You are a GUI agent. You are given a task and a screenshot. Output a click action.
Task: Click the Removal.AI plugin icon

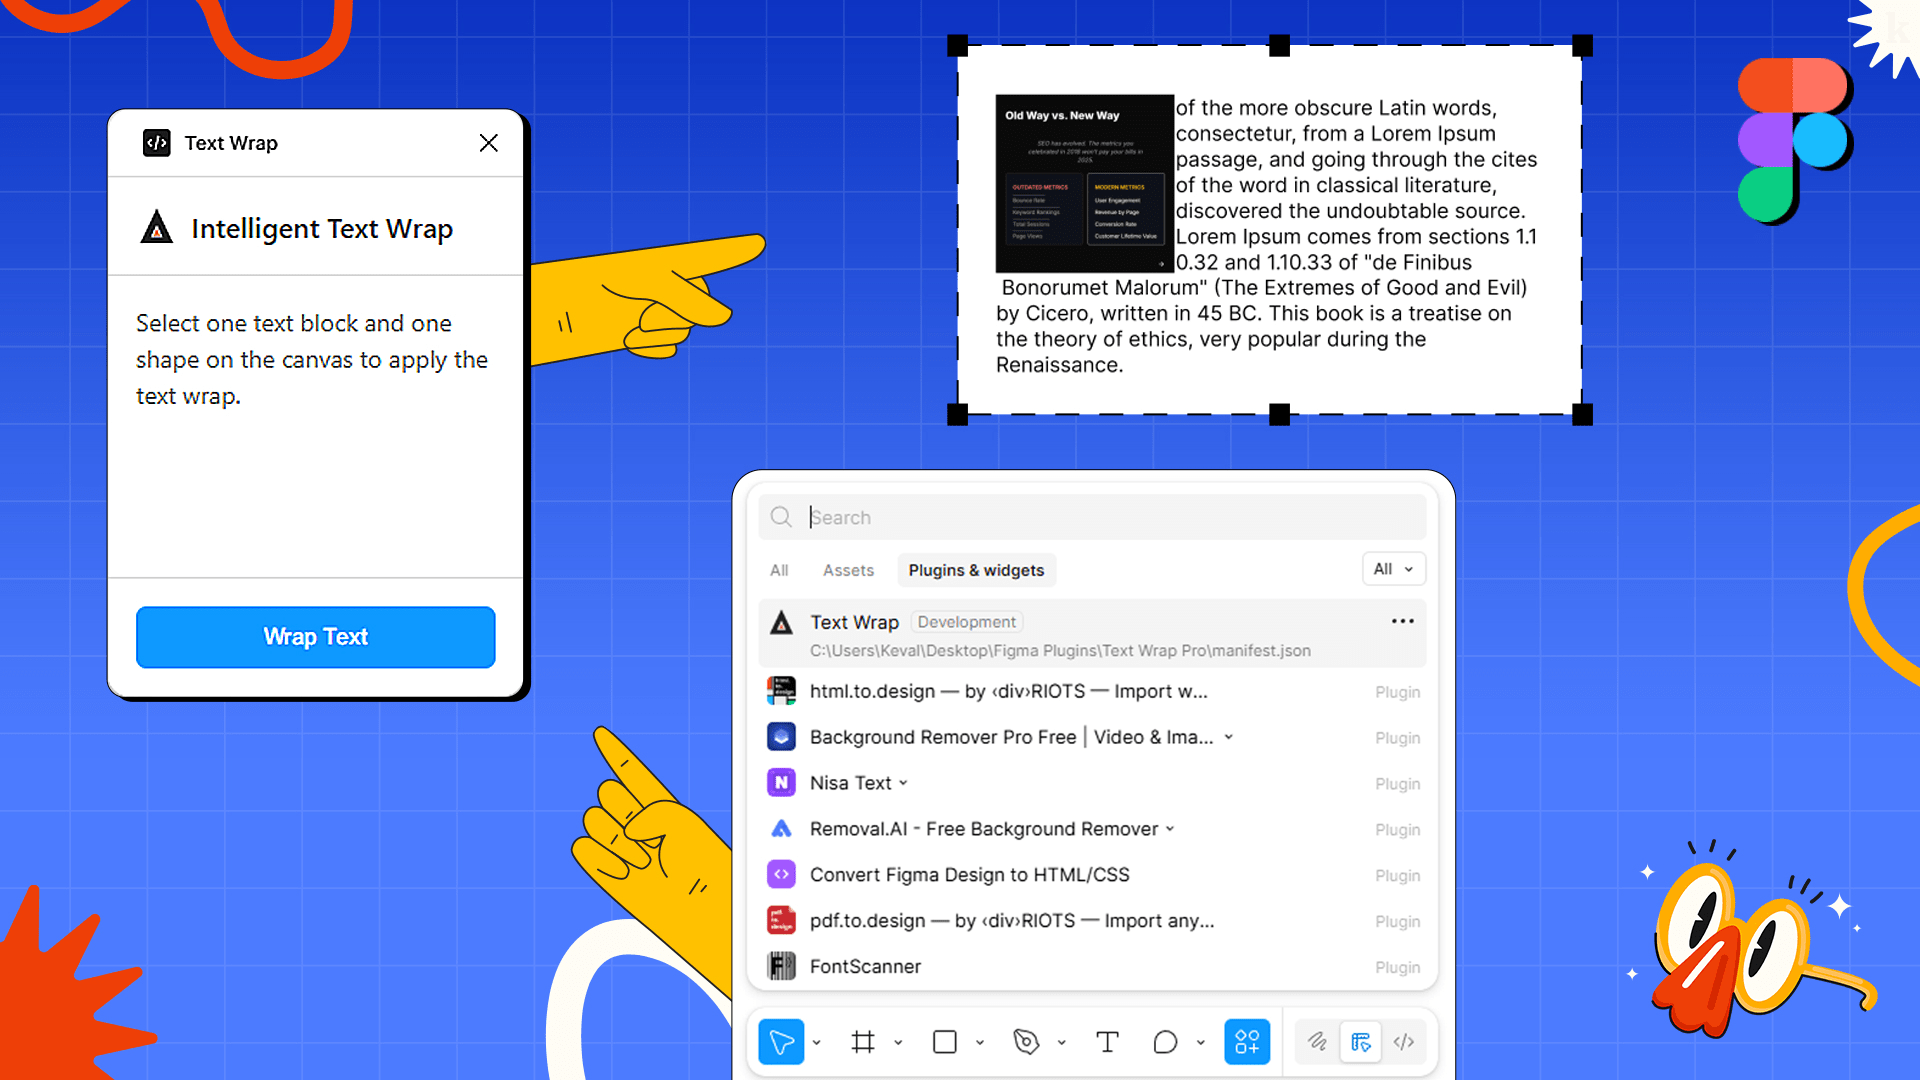781,829
